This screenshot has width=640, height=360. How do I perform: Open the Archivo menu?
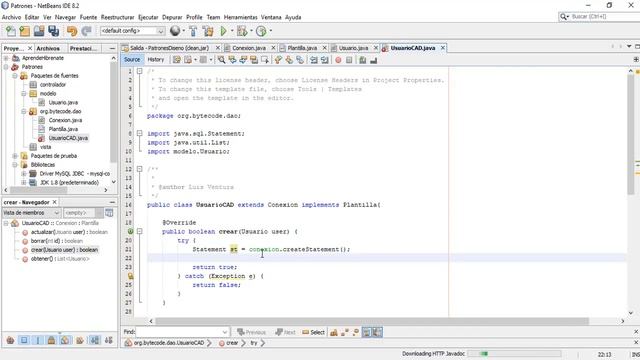(11, 17)
